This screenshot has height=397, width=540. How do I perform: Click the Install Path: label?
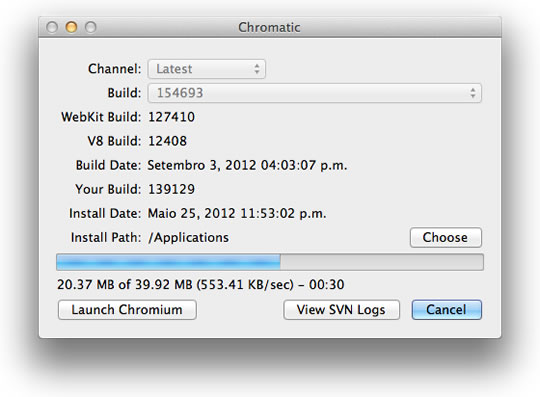coord(106,238)
